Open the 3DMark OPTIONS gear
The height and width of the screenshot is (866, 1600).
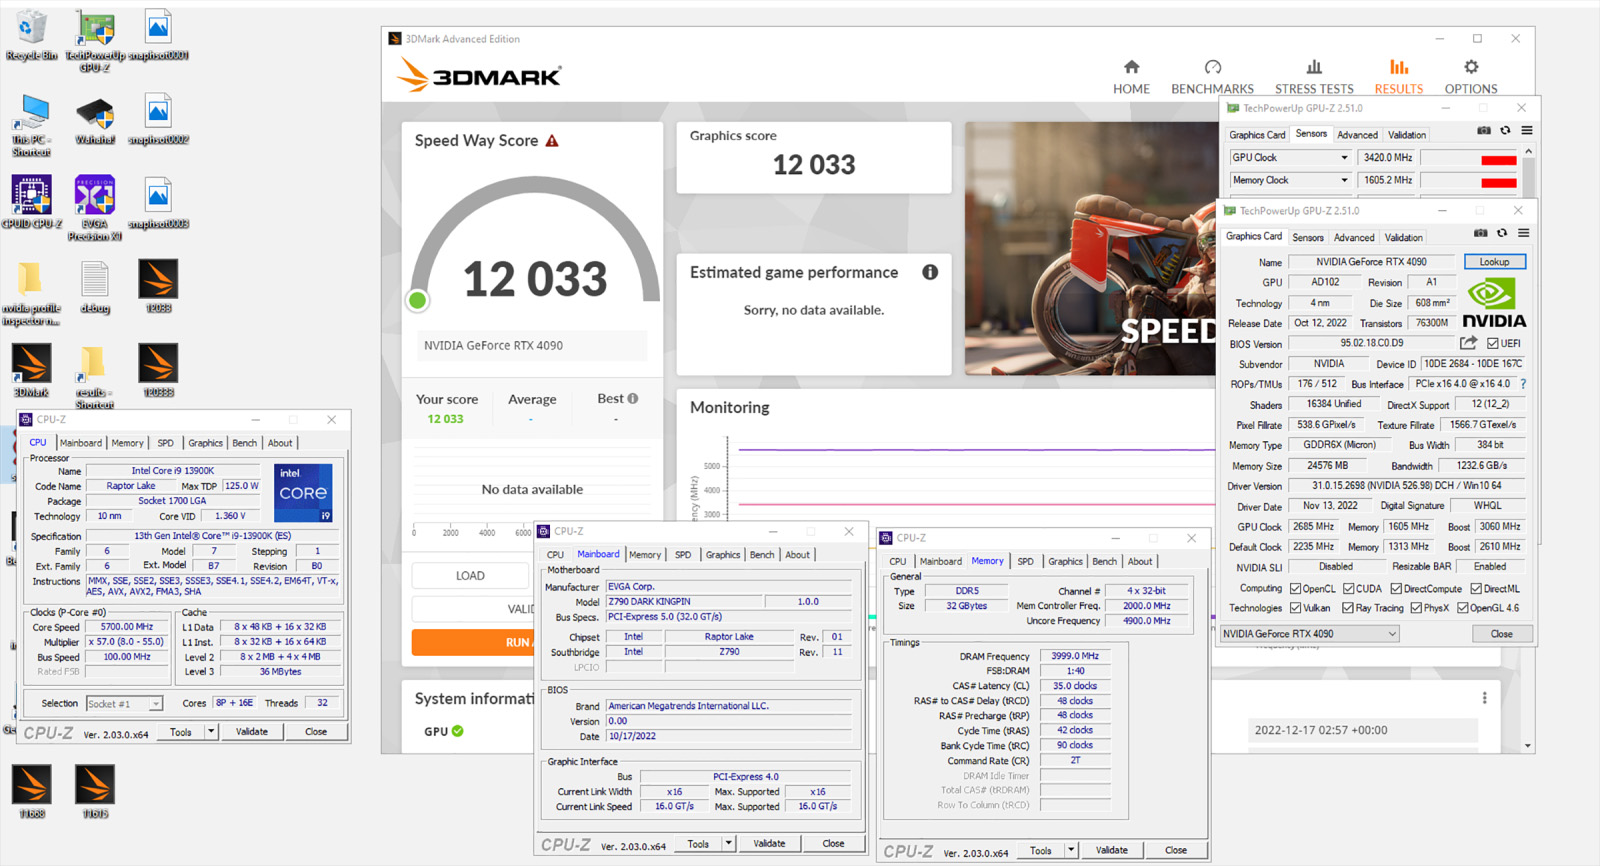[x=1471, y=77]
